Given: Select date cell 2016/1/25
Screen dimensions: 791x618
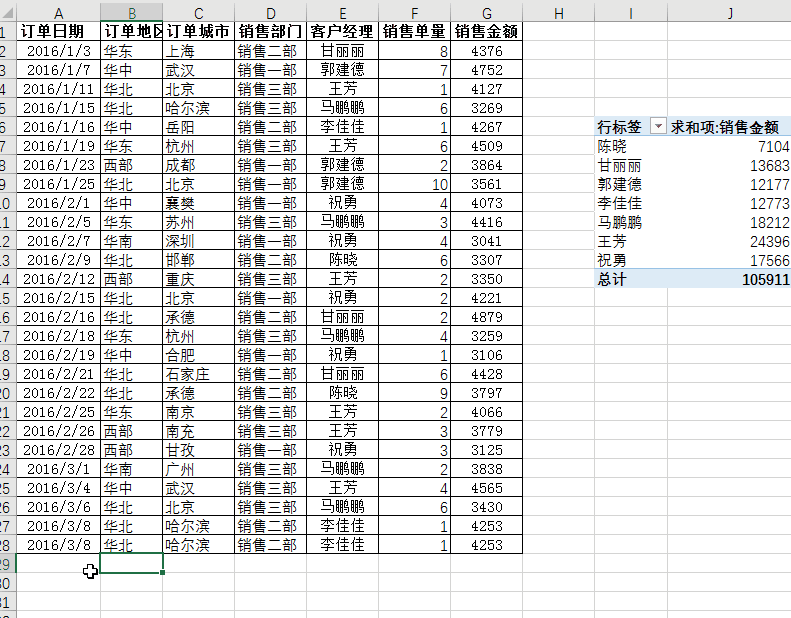Looking at the screenshot, I should pos(59,184).
